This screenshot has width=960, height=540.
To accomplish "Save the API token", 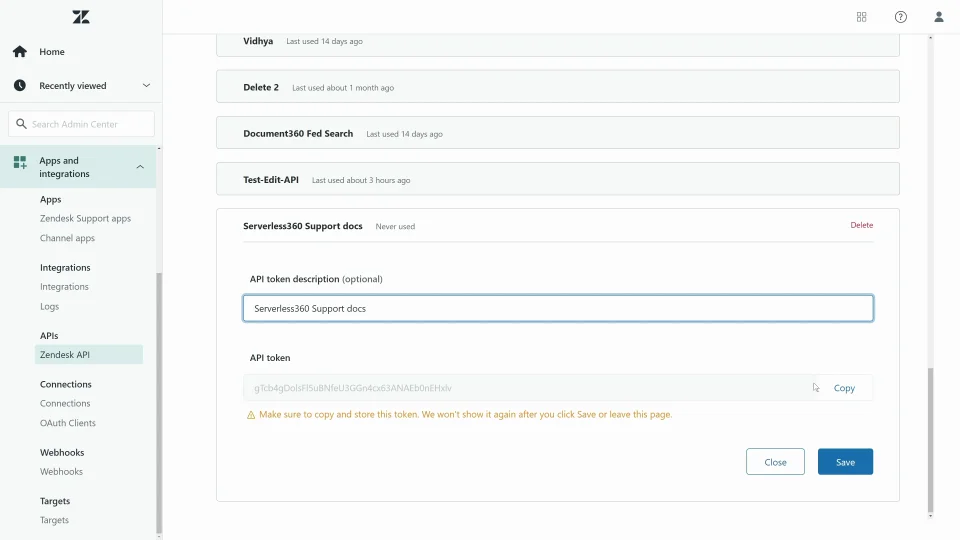I will pos(845,462).
